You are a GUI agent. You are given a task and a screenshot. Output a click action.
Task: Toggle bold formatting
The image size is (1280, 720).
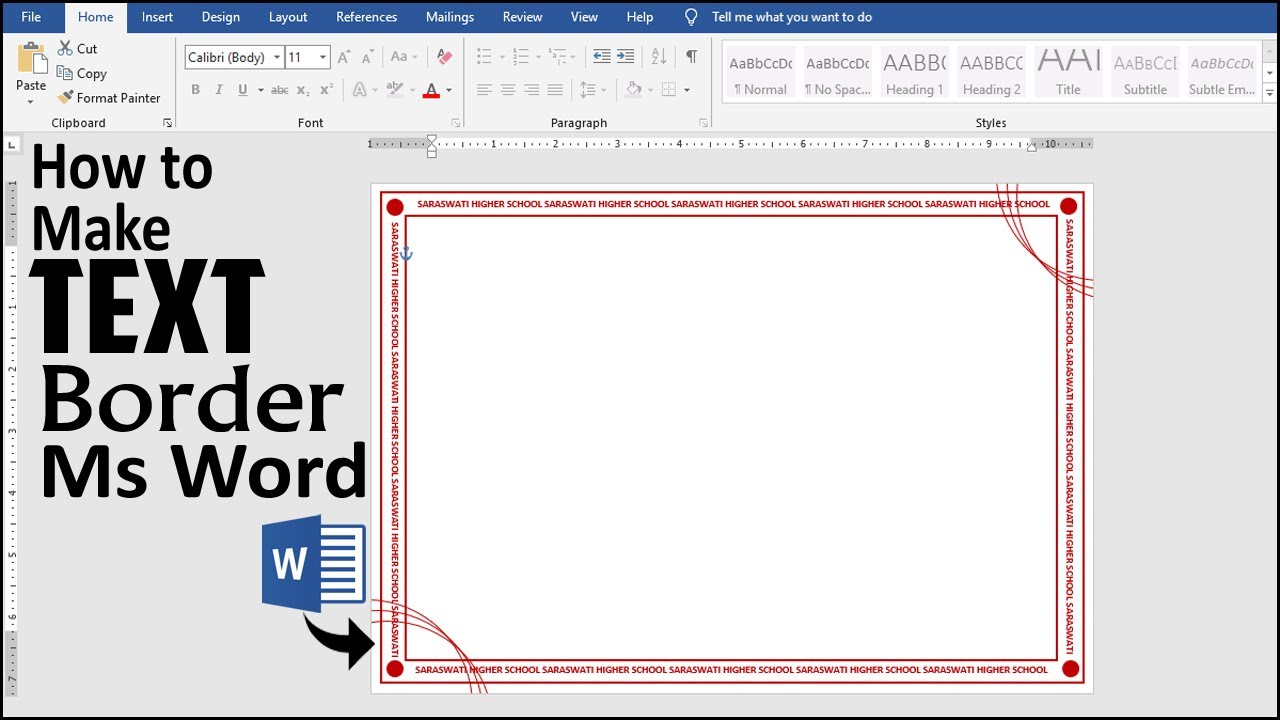(x=196, y=90)
